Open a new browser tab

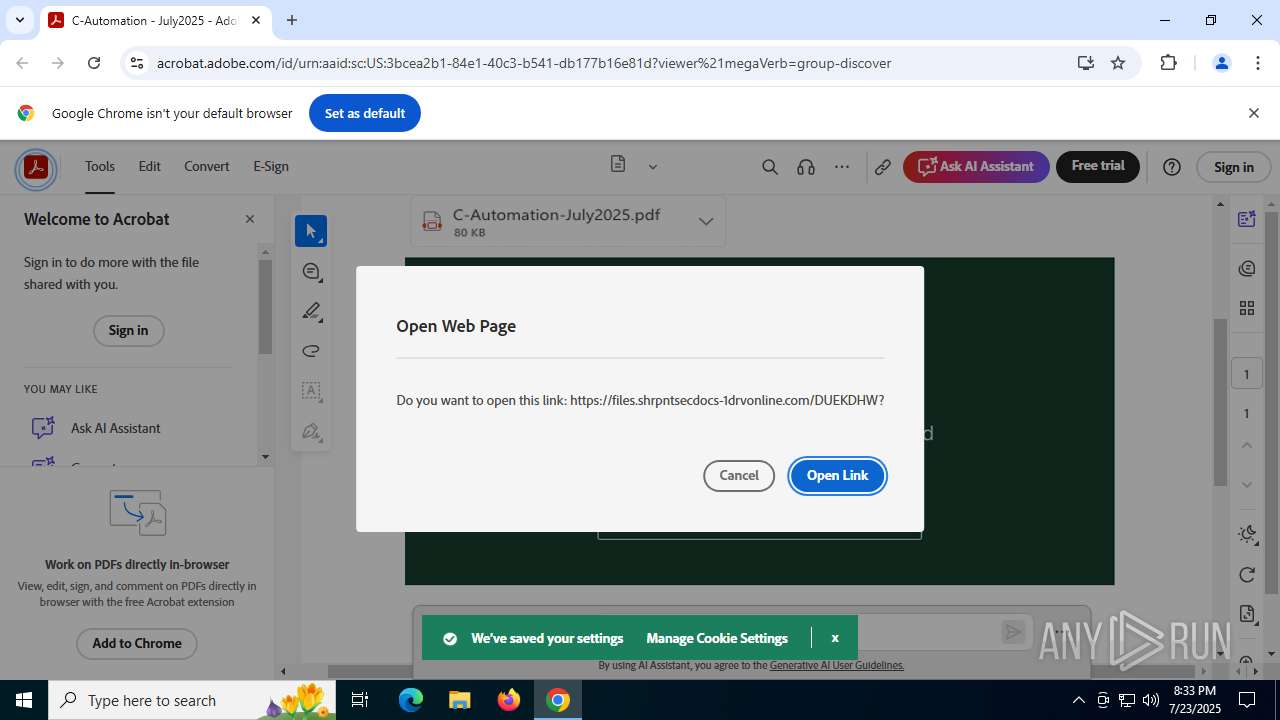292,20
